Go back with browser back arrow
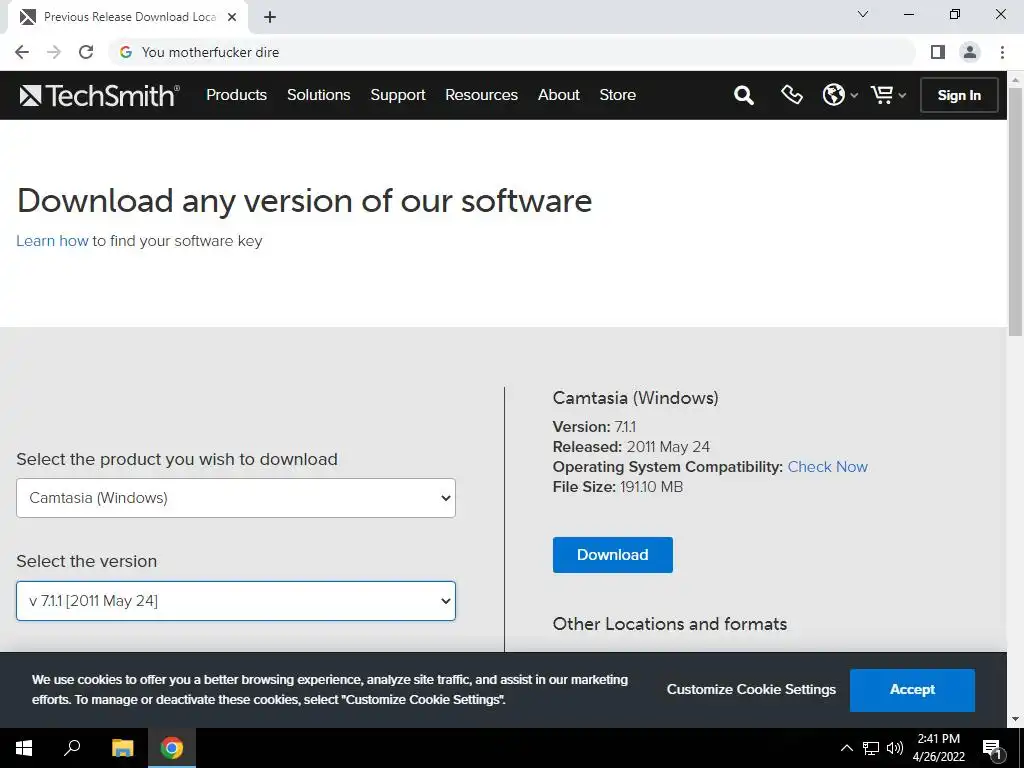 pyautogui.click(x=22, y=52)
